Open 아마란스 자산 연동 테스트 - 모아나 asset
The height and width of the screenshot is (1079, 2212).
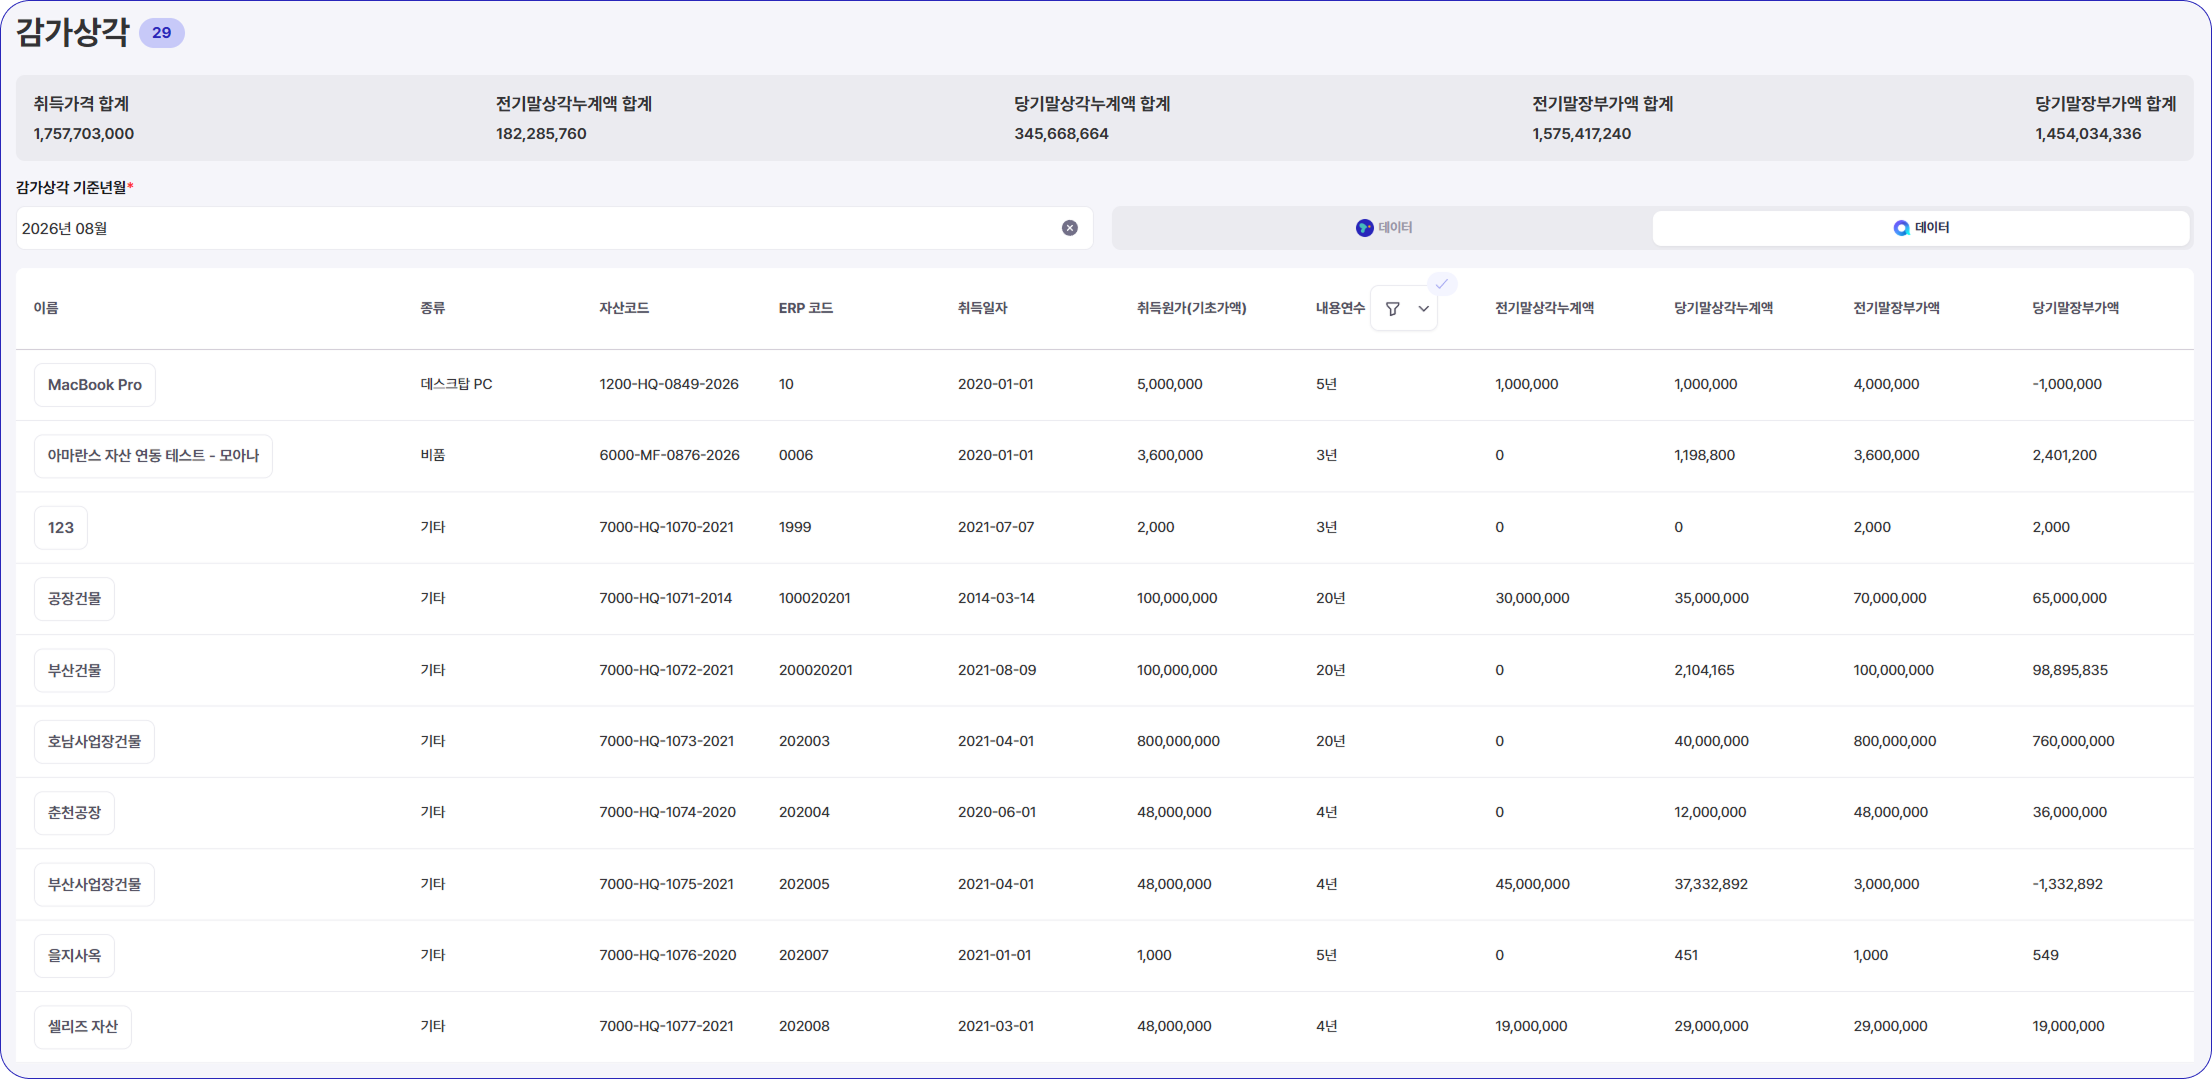coord(153,456)
